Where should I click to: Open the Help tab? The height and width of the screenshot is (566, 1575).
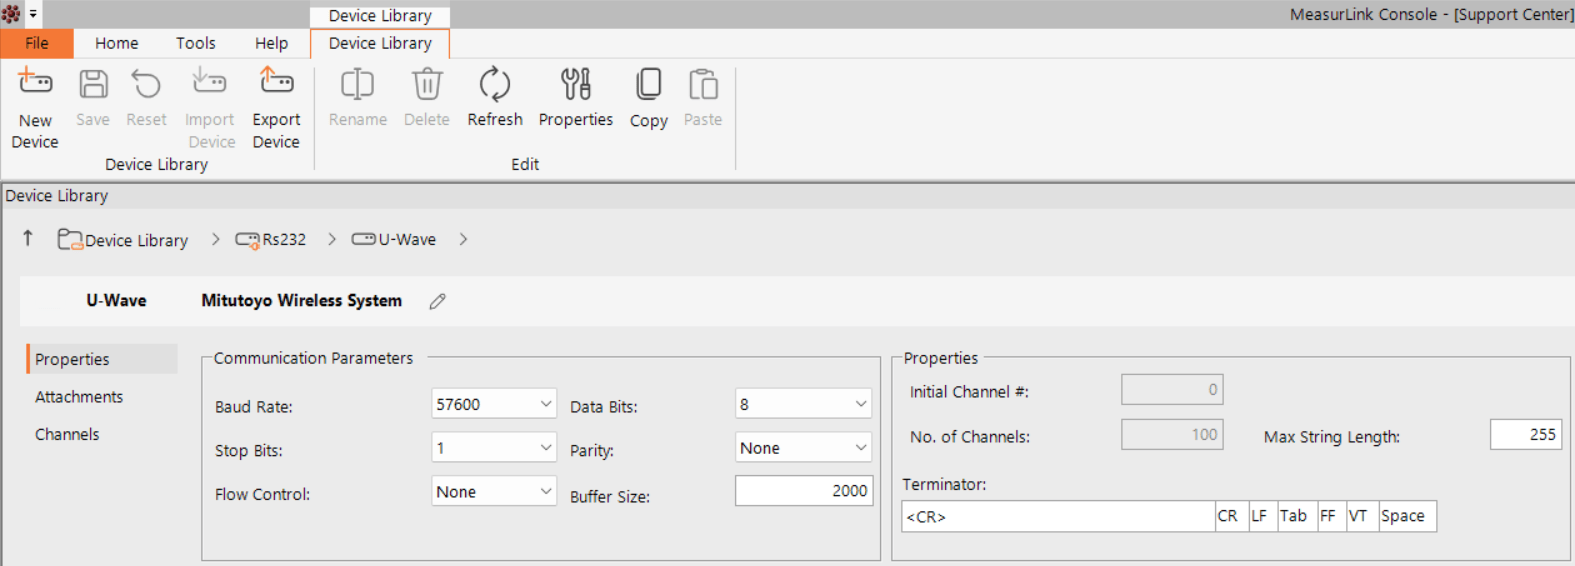point(271,43)
